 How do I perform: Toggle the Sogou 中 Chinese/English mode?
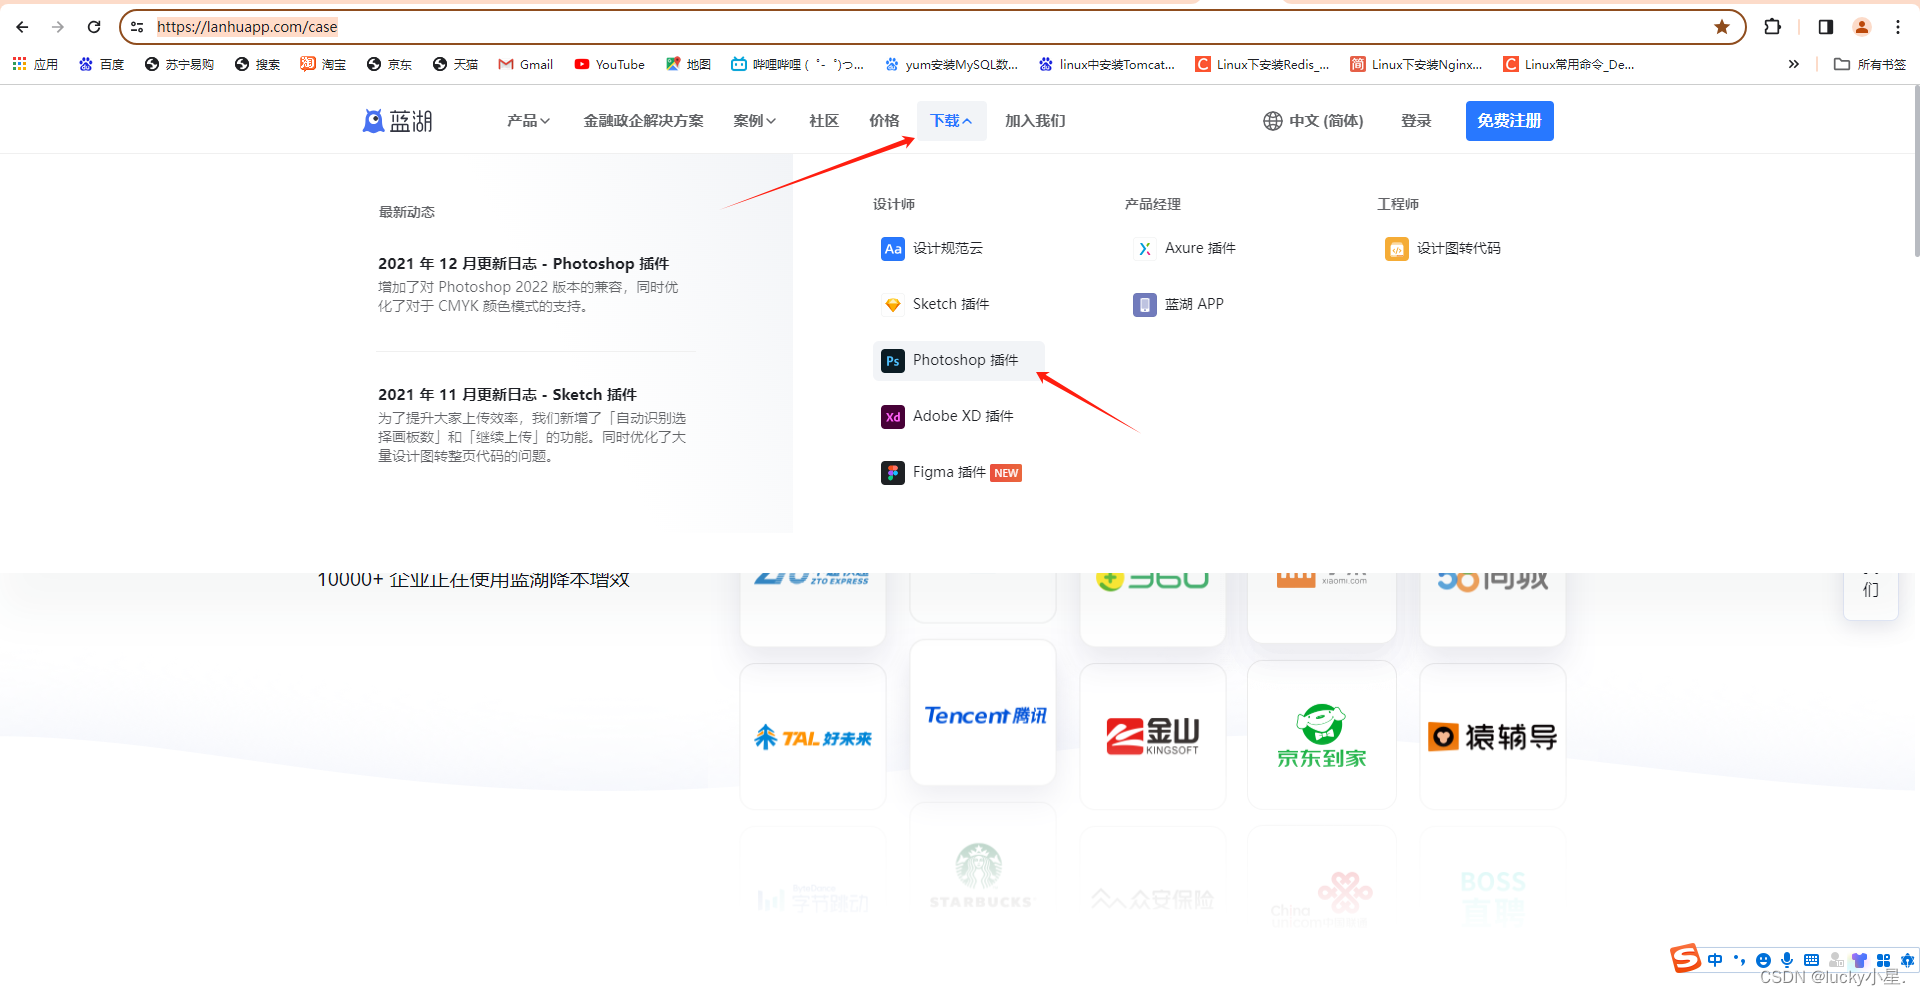[1715, 960]
